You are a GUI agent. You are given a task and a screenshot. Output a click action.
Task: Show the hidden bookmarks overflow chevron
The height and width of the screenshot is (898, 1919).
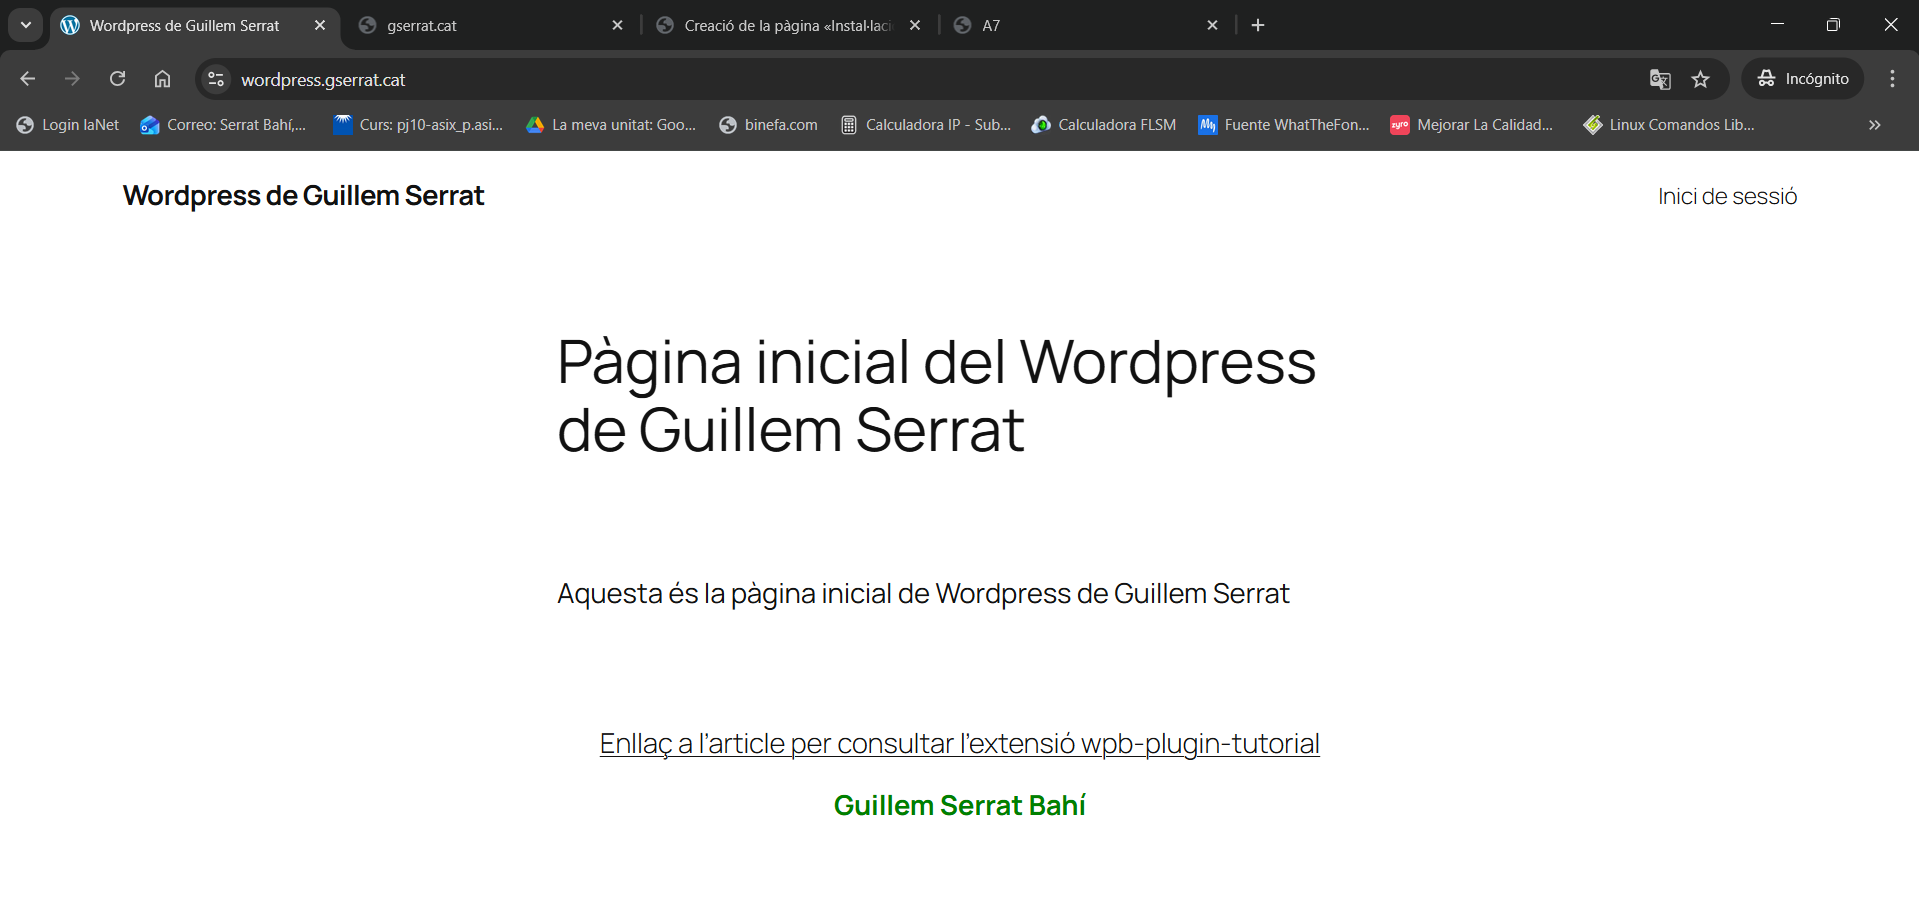(x=1874, y=125)
